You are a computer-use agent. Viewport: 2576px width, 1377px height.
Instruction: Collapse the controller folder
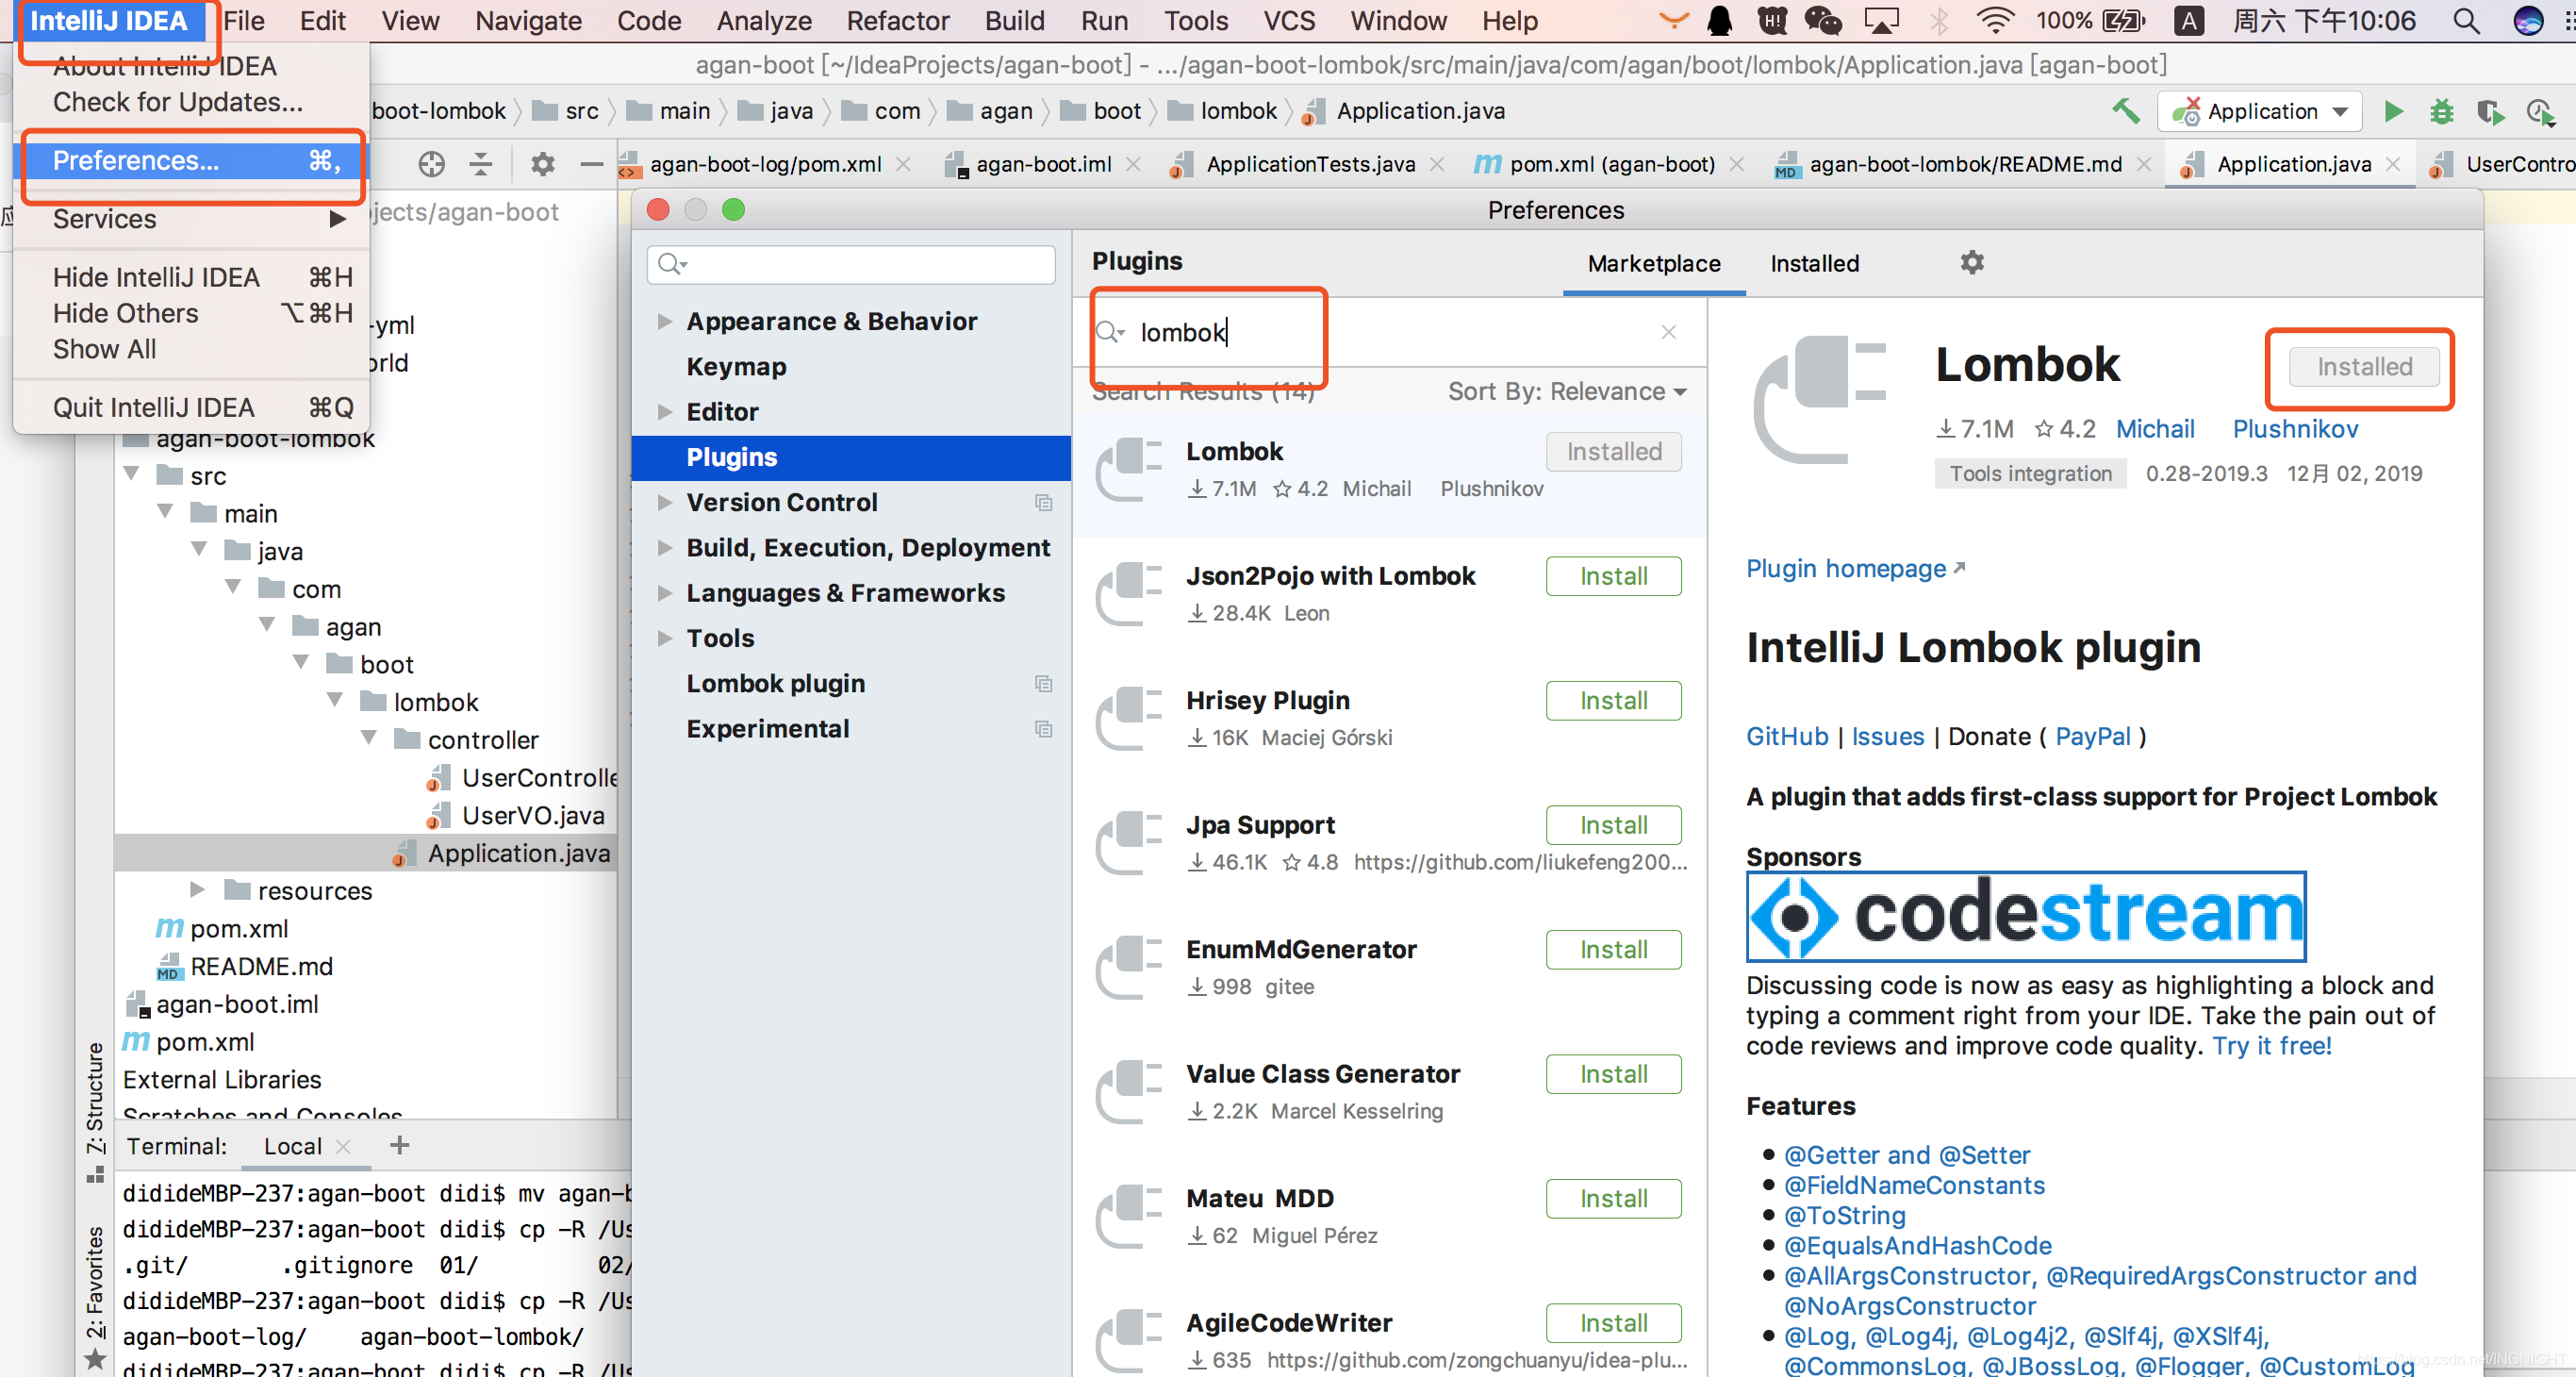[369, 739]
